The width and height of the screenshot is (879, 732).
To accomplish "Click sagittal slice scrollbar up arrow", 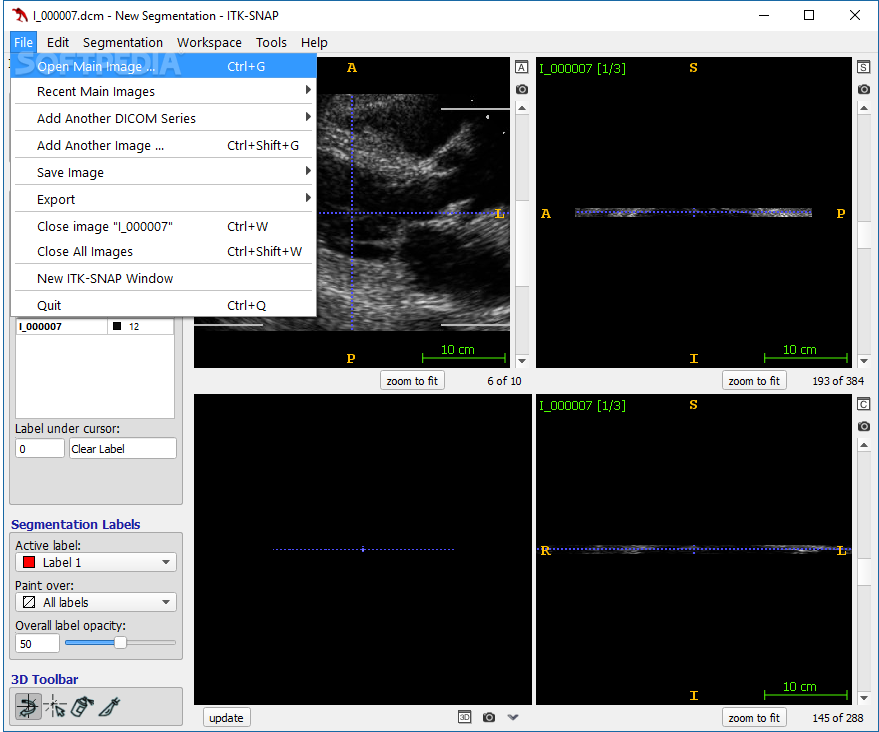I will [x=864, y=108].
